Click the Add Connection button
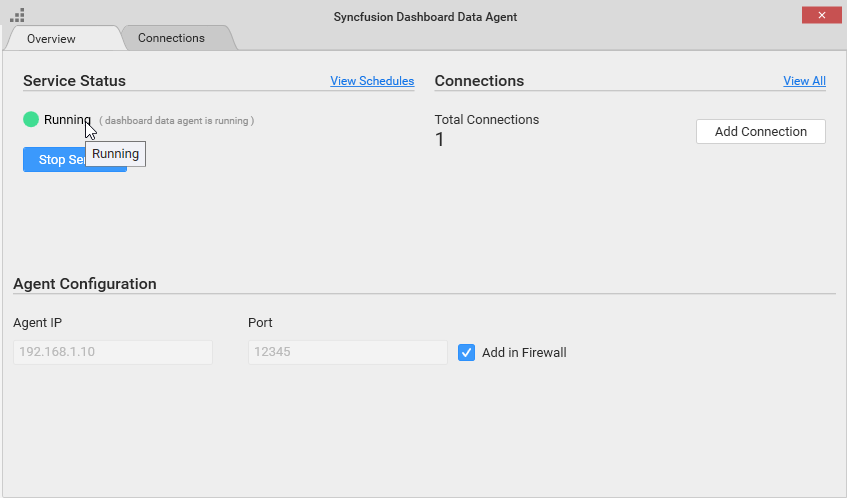 coord(761,132)
